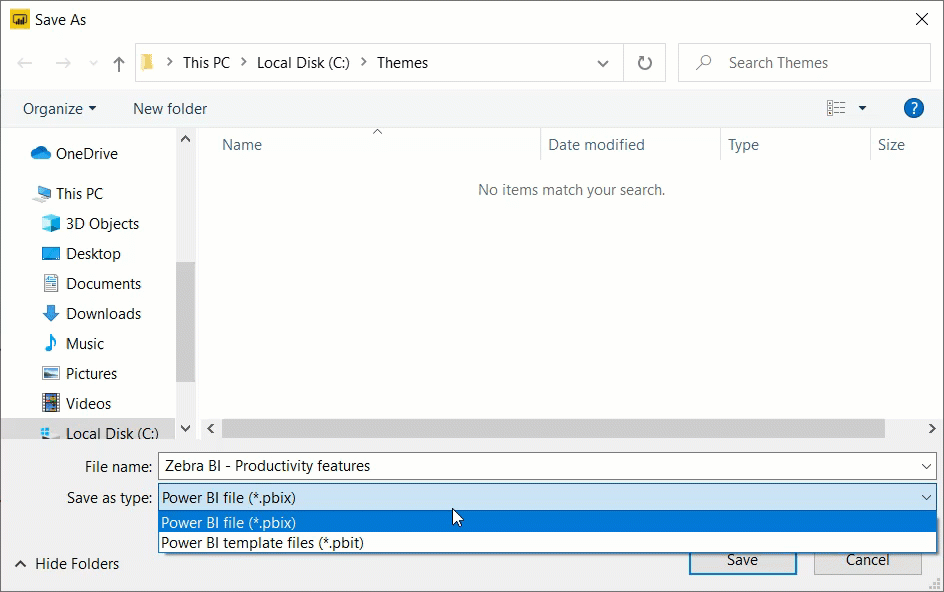944x592 pixels.
Task: Click the Power BI icon in title bar
Action: [20, 19]
